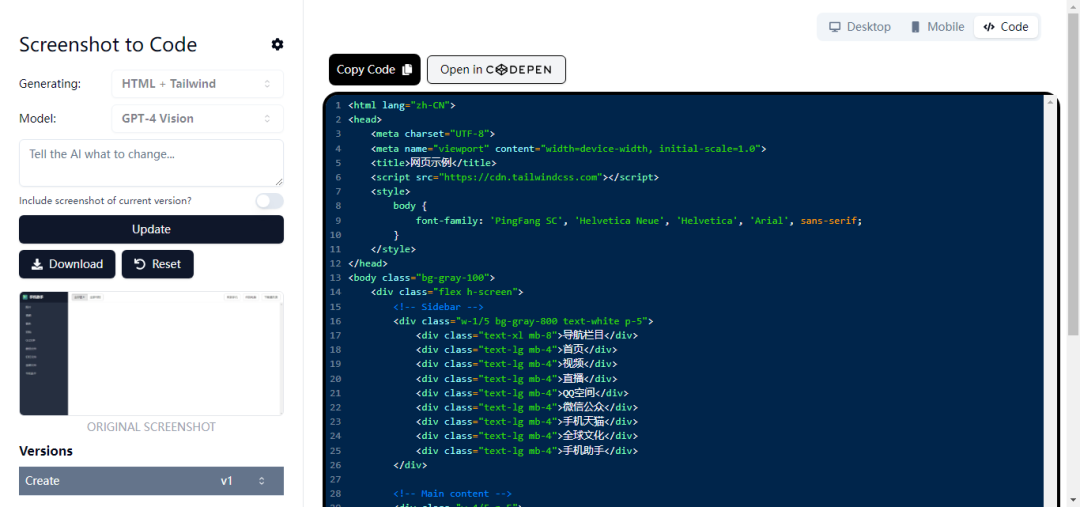The image size is (1080, 507).
Task: Click the Desktop monitor icon
Action: (x=835, y=27)
